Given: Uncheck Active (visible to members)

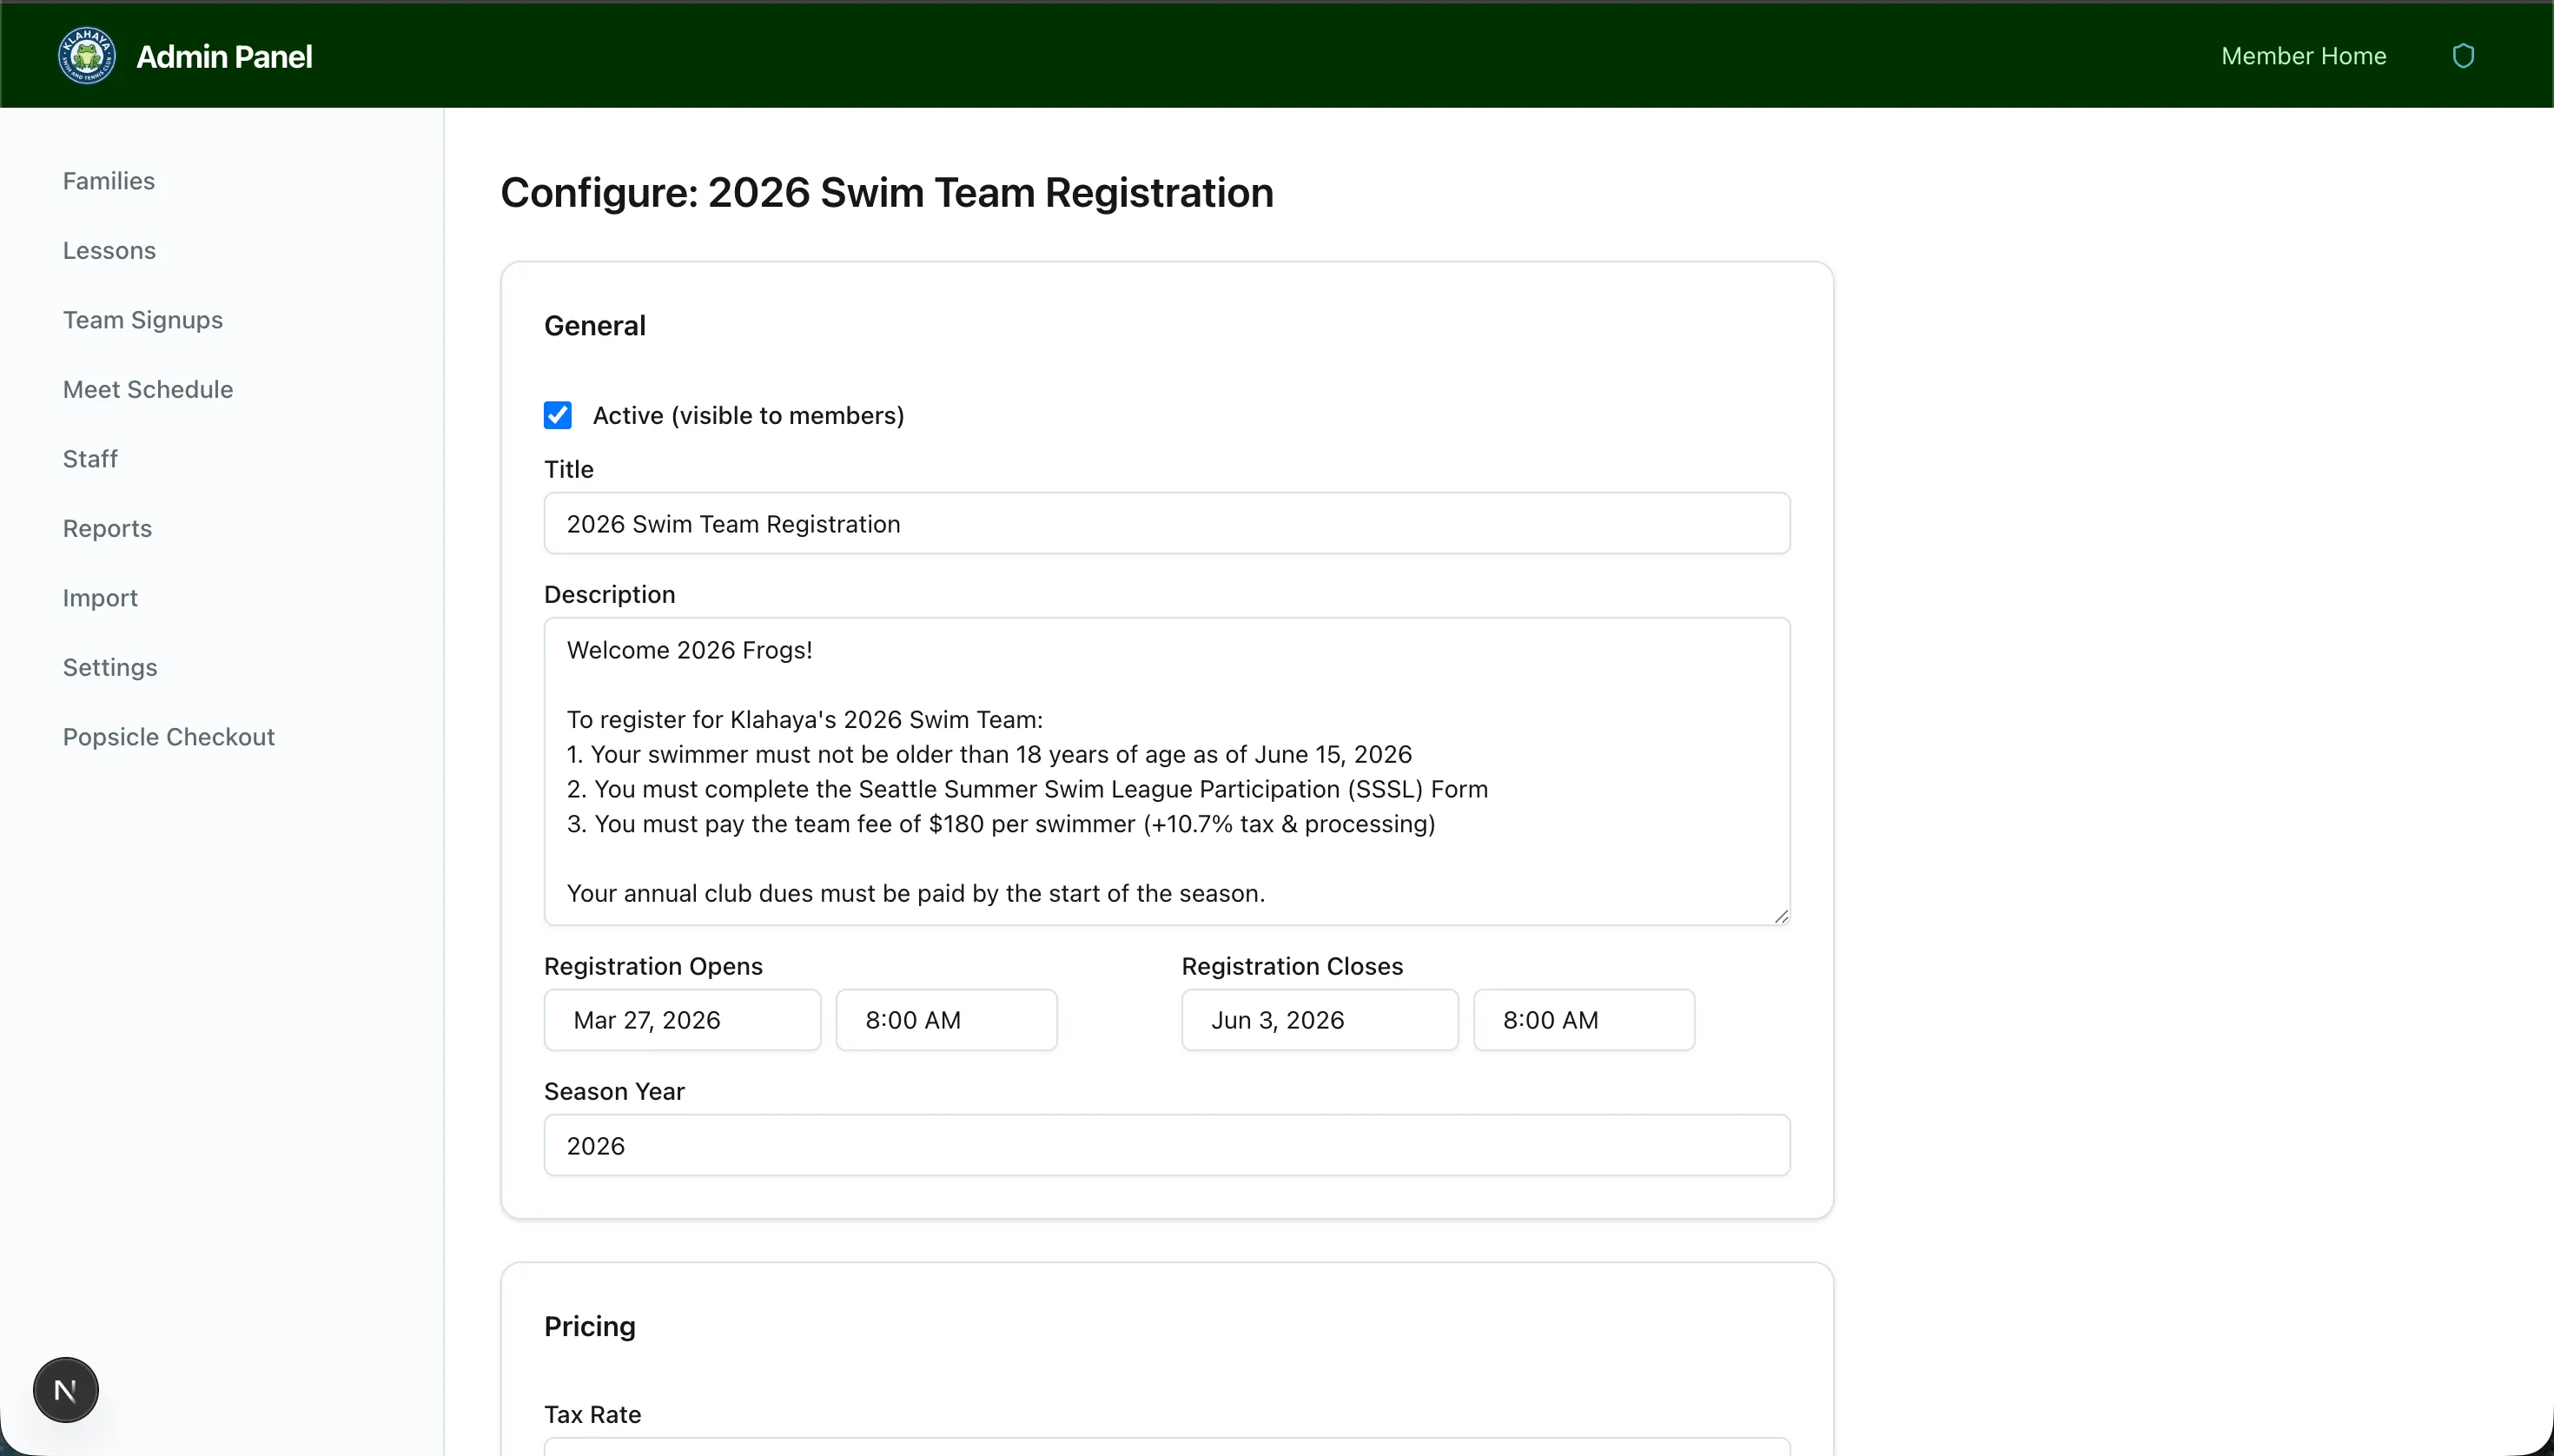Looking at the screenshot, I should point(557,414).
